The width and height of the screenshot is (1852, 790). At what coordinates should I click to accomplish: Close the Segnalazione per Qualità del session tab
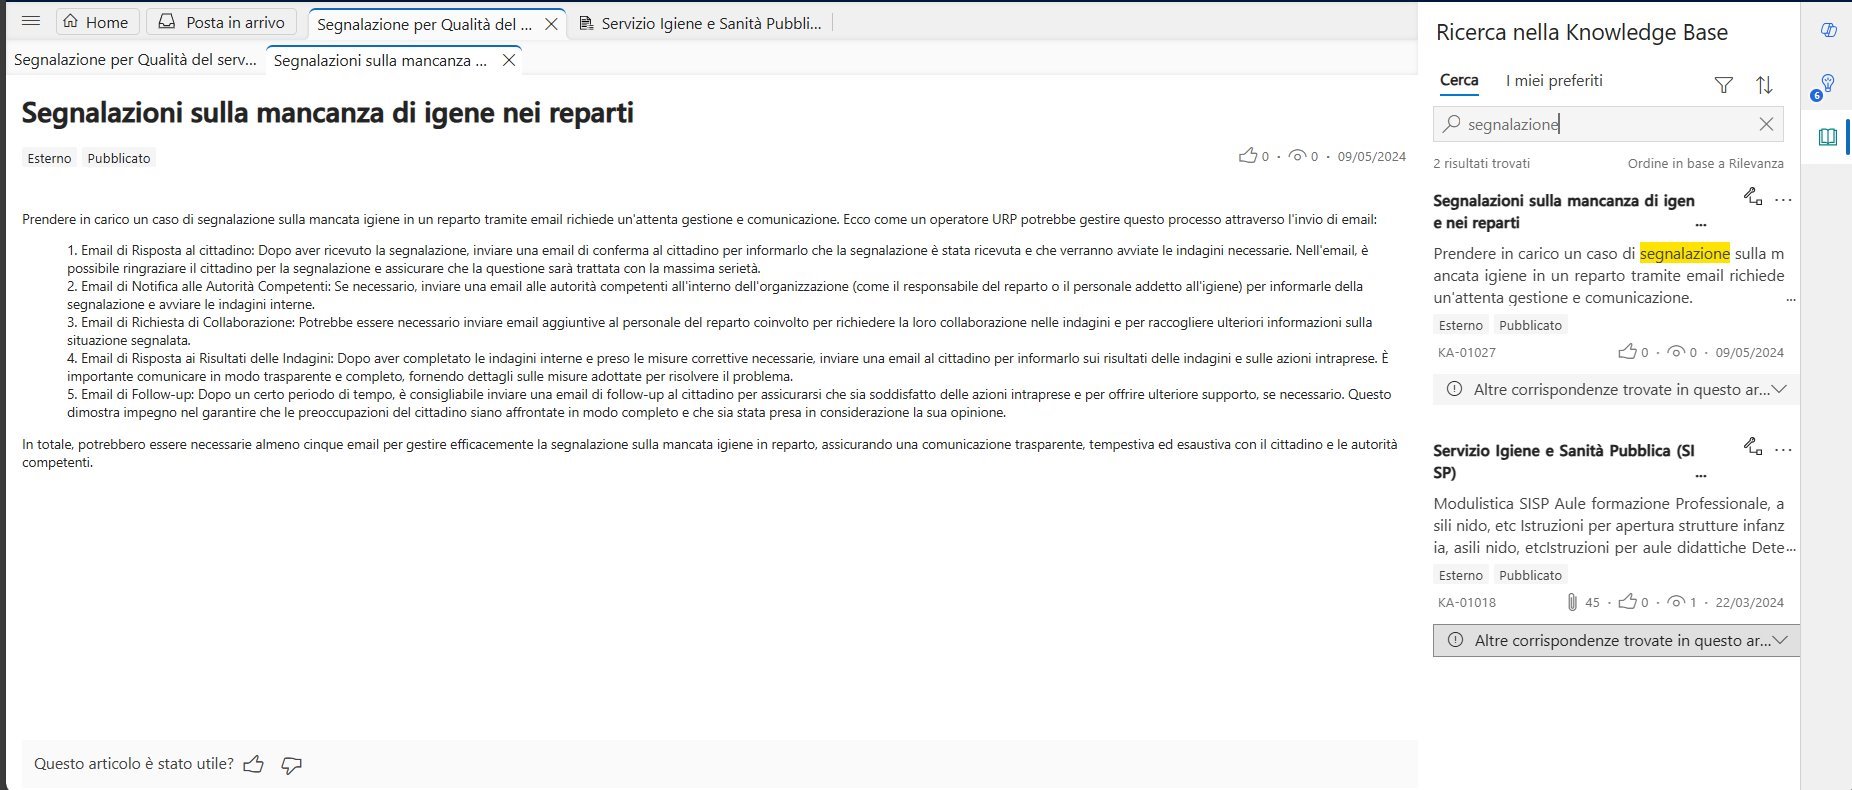[551, 24]
